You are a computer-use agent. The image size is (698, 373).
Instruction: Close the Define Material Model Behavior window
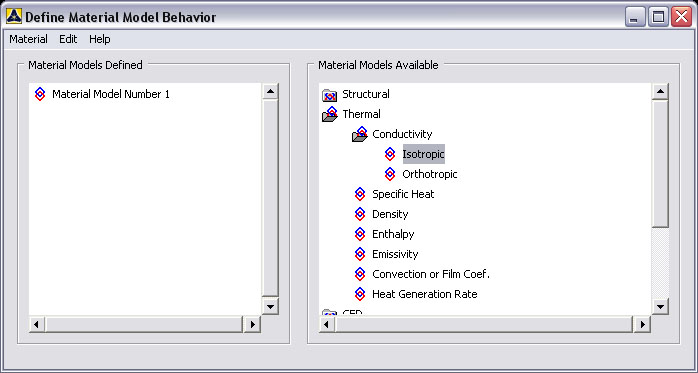click(x=682, y=17)
